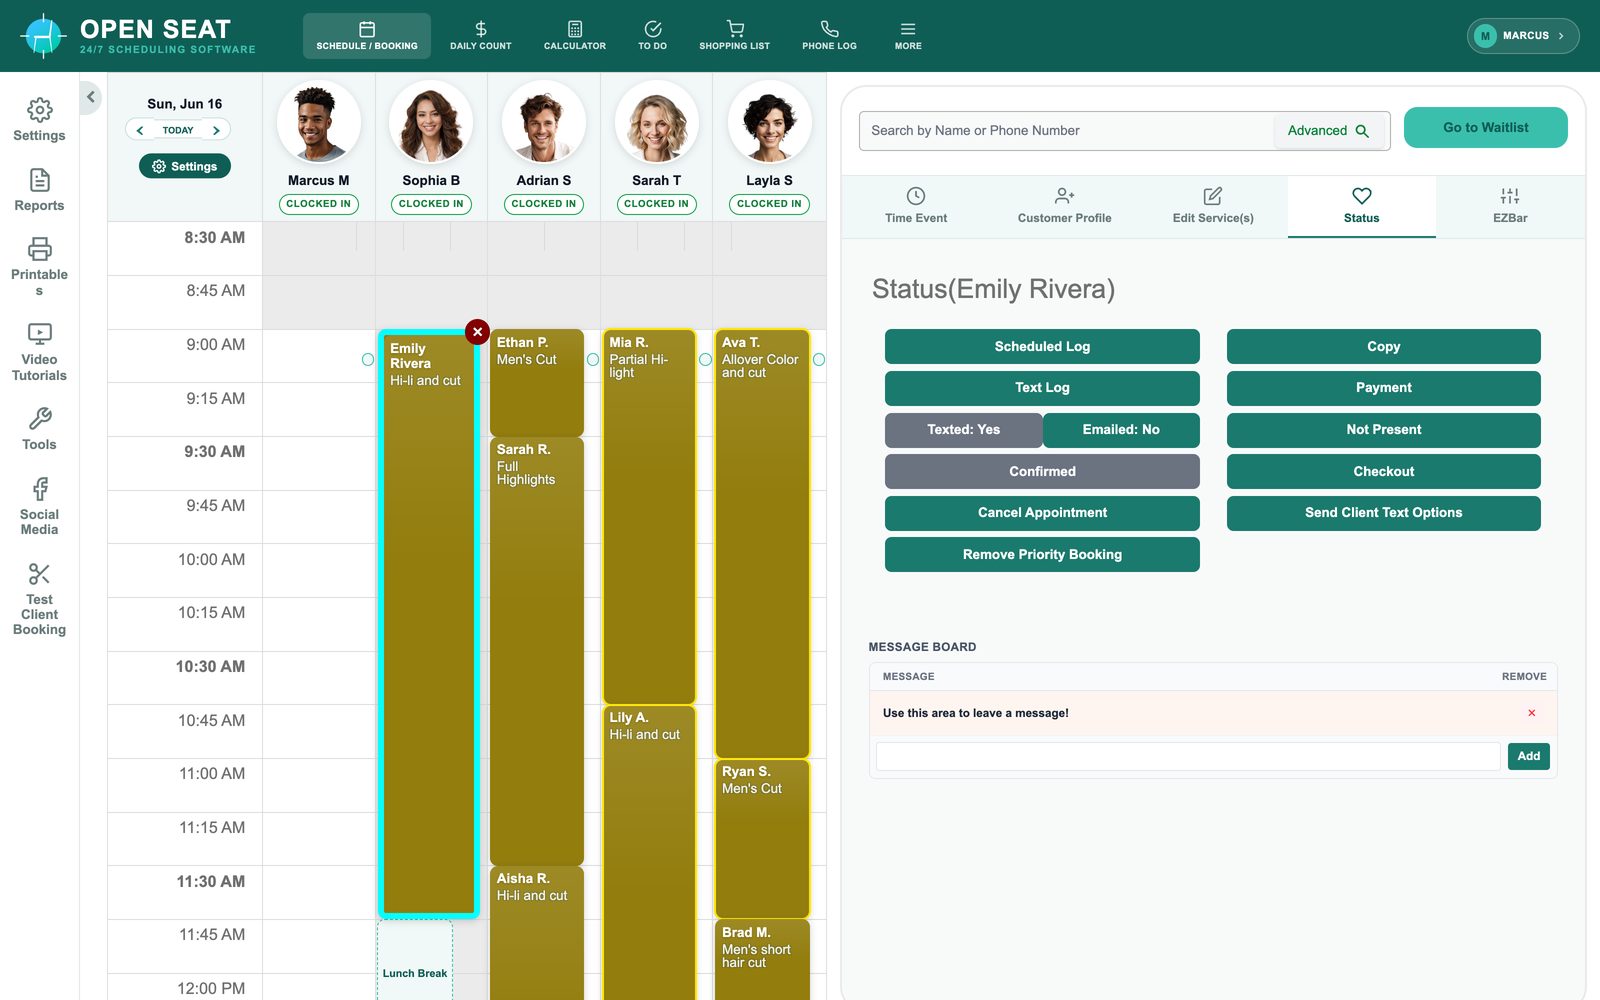This screenshot has height=1000, width=1600.
Task: Click the Schedule/Booking calendar settings button
Action: click(x=185, y=166)
